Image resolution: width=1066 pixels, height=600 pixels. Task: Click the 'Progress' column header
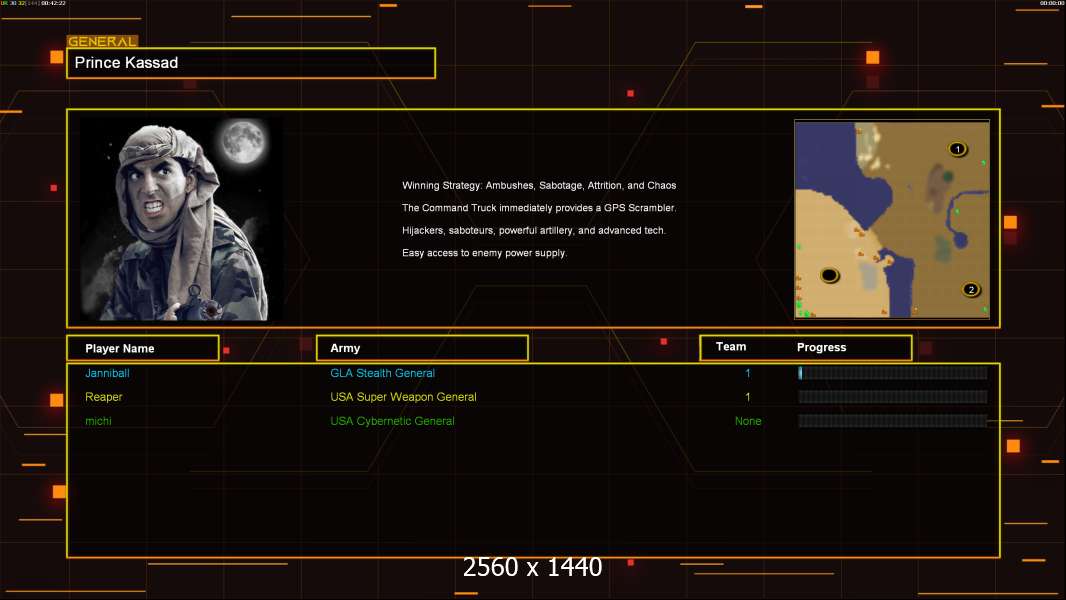(x=821, y=347)
